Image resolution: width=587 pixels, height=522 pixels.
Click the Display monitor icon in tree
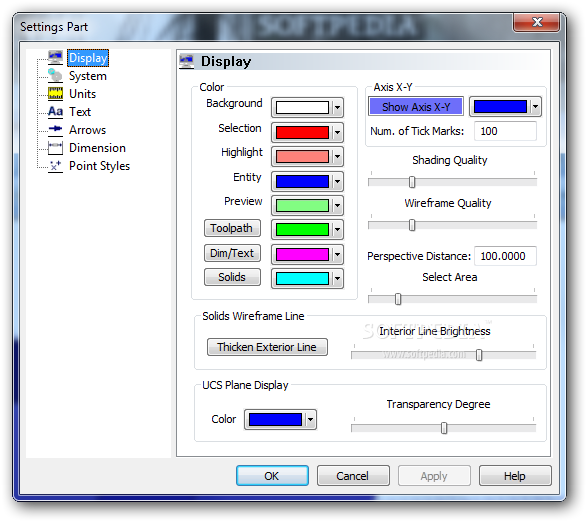tap(55, 58)
